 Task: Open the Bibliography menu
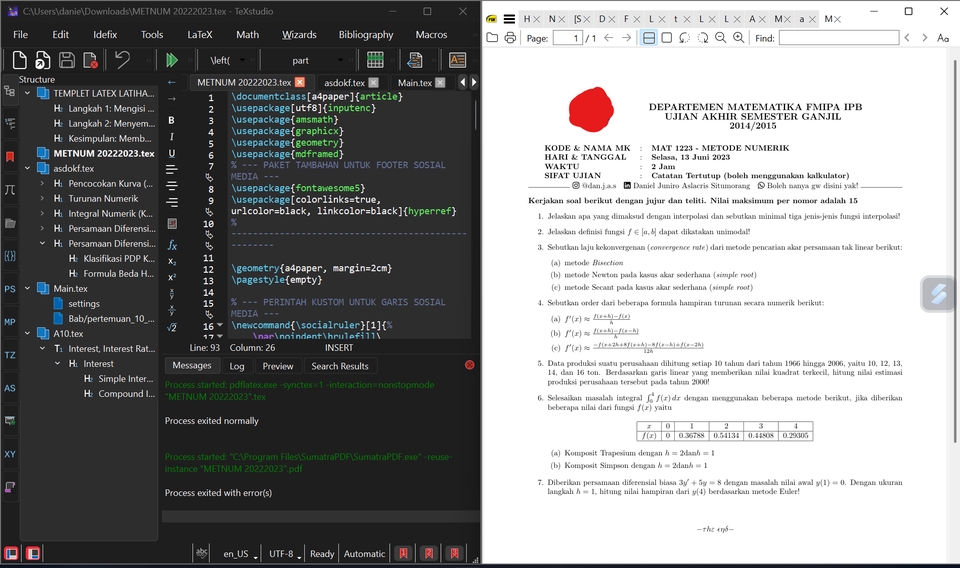(366, 34)
